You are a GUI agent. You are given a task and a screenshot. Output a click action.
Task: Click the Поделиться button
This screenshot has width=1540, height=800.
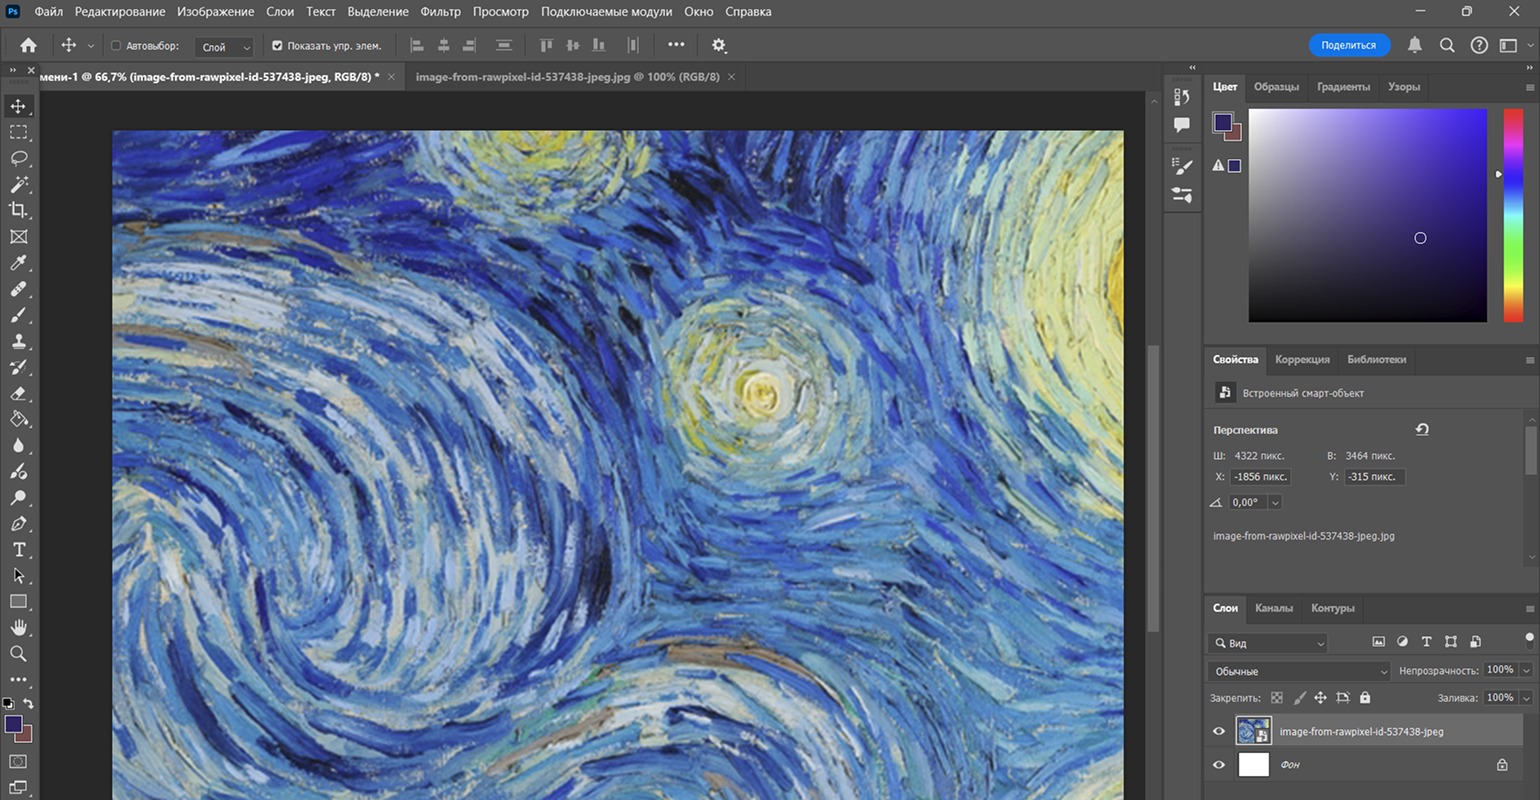point(1349,45)
